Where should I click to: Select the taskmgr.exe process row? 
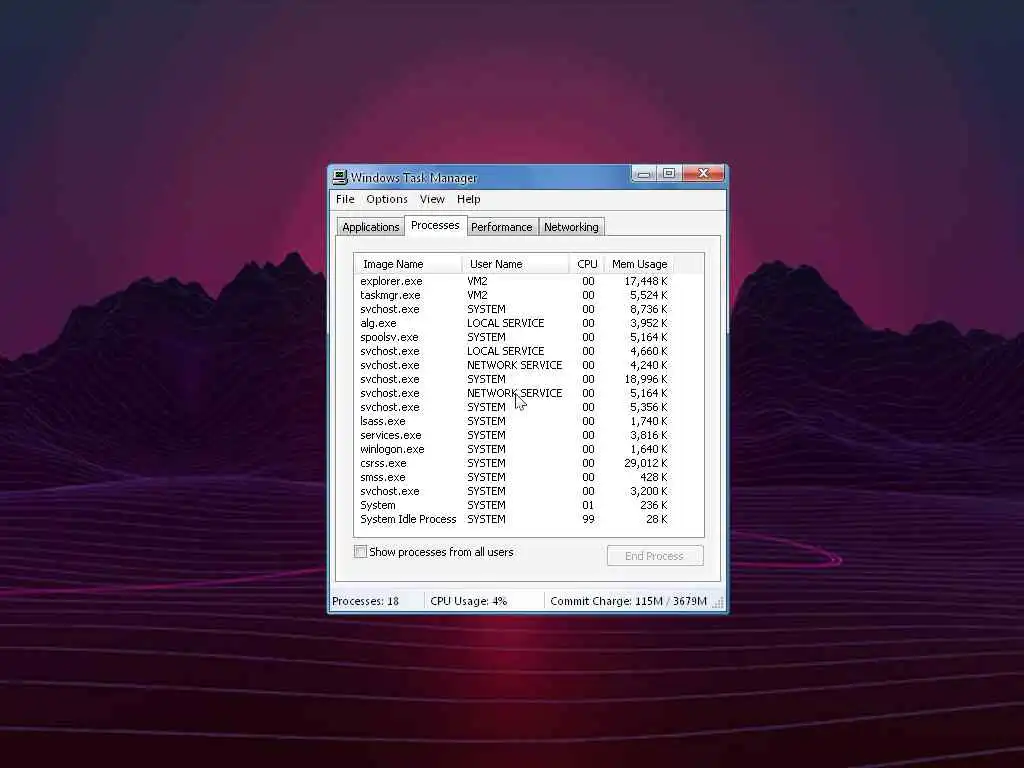(514, 295)
